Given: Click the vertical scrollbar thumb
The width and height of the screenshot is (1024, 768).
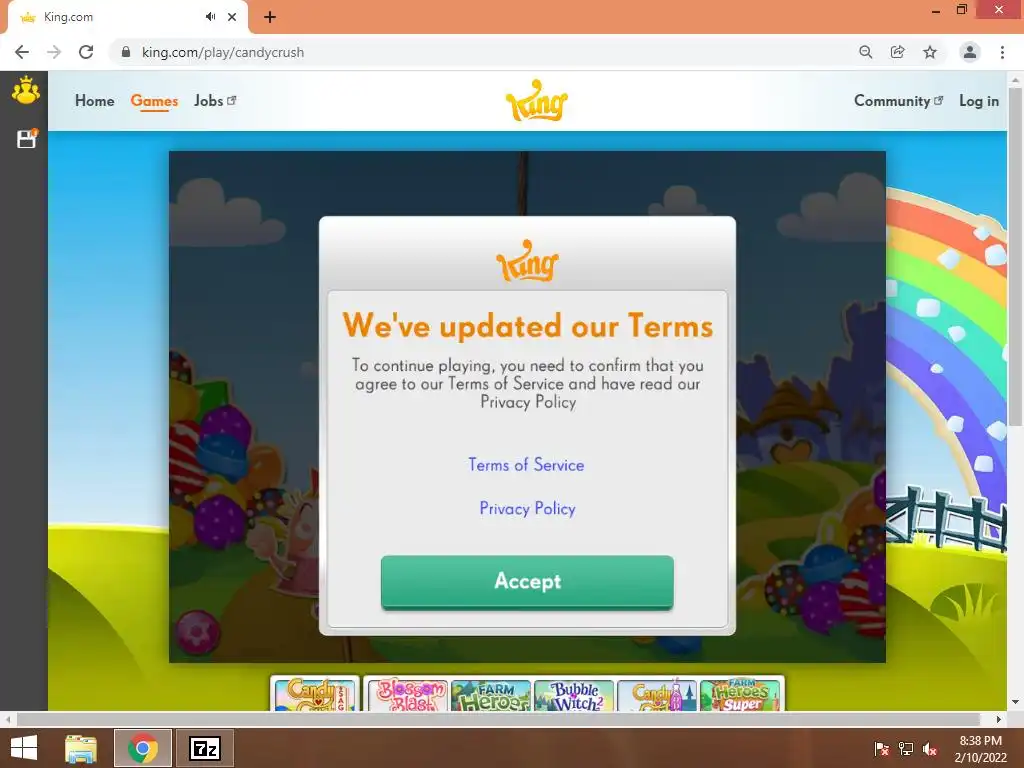Looking at the screenshot, I should [1016, 256].
